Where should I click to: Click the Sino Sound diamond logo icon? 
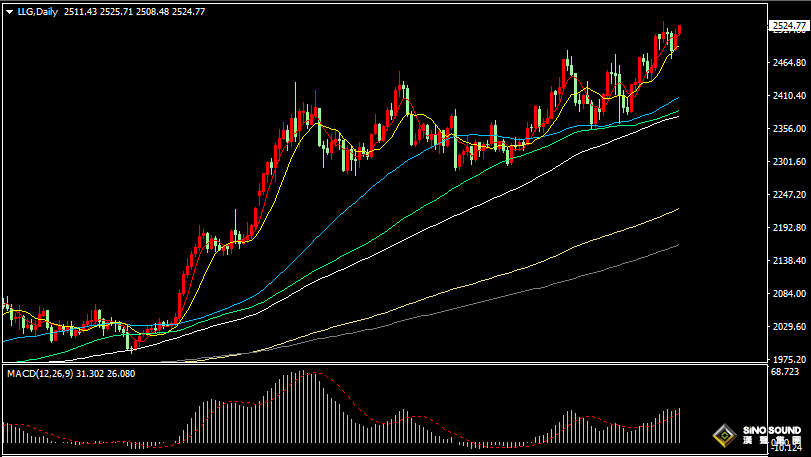pyautogui.click(x=722, y=435)
